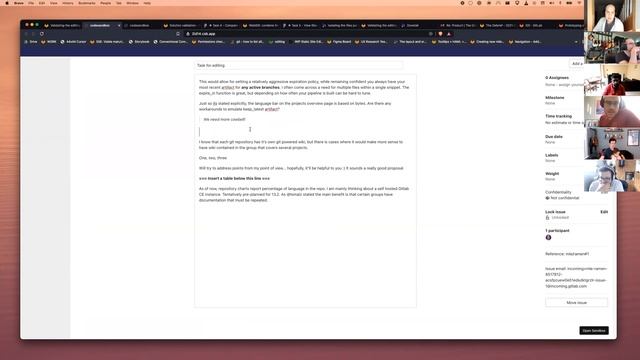The image size is (640, 360).
Task: Open the Bookmarks menu
Action: coord(86,3)
